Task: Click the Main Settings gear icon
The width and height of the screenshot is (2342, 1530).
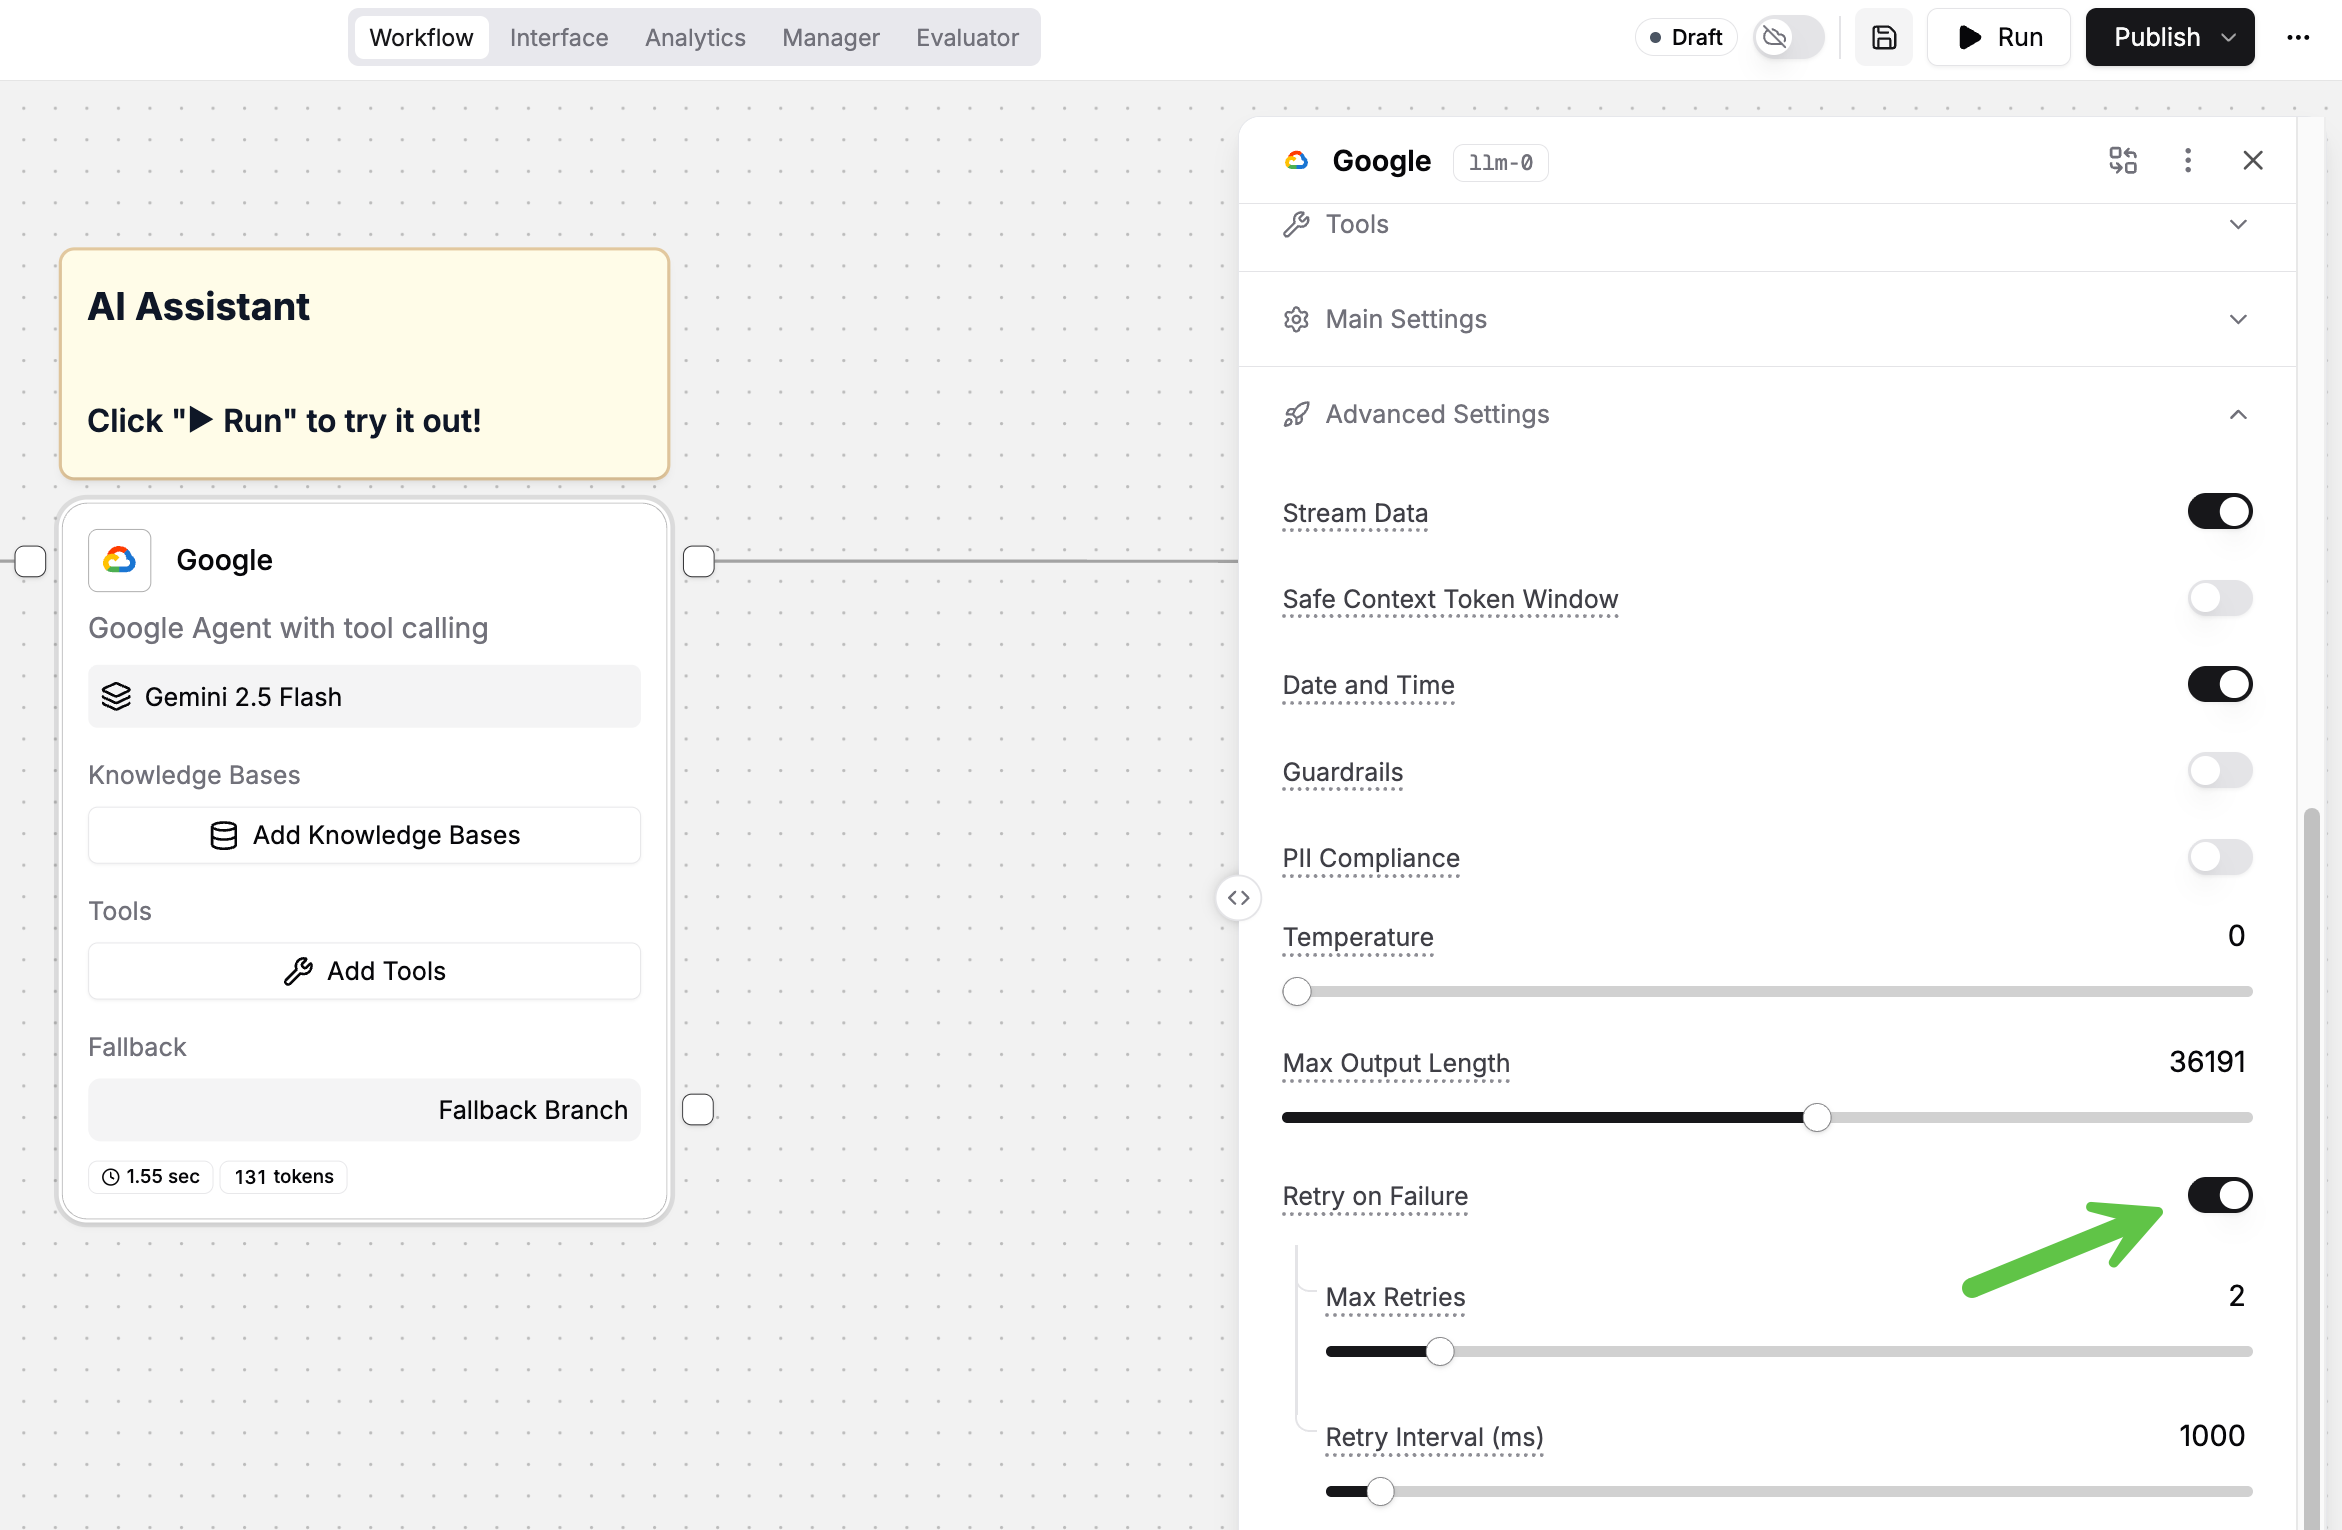Action: [1296, 319]
